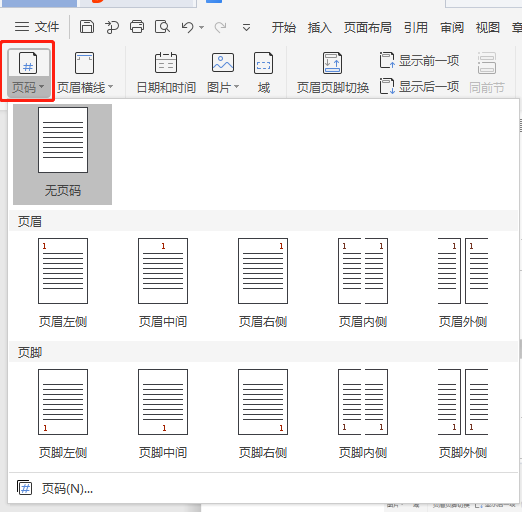Switch to the 页面布局 tab
522x512 pixels.
point(368,27)
